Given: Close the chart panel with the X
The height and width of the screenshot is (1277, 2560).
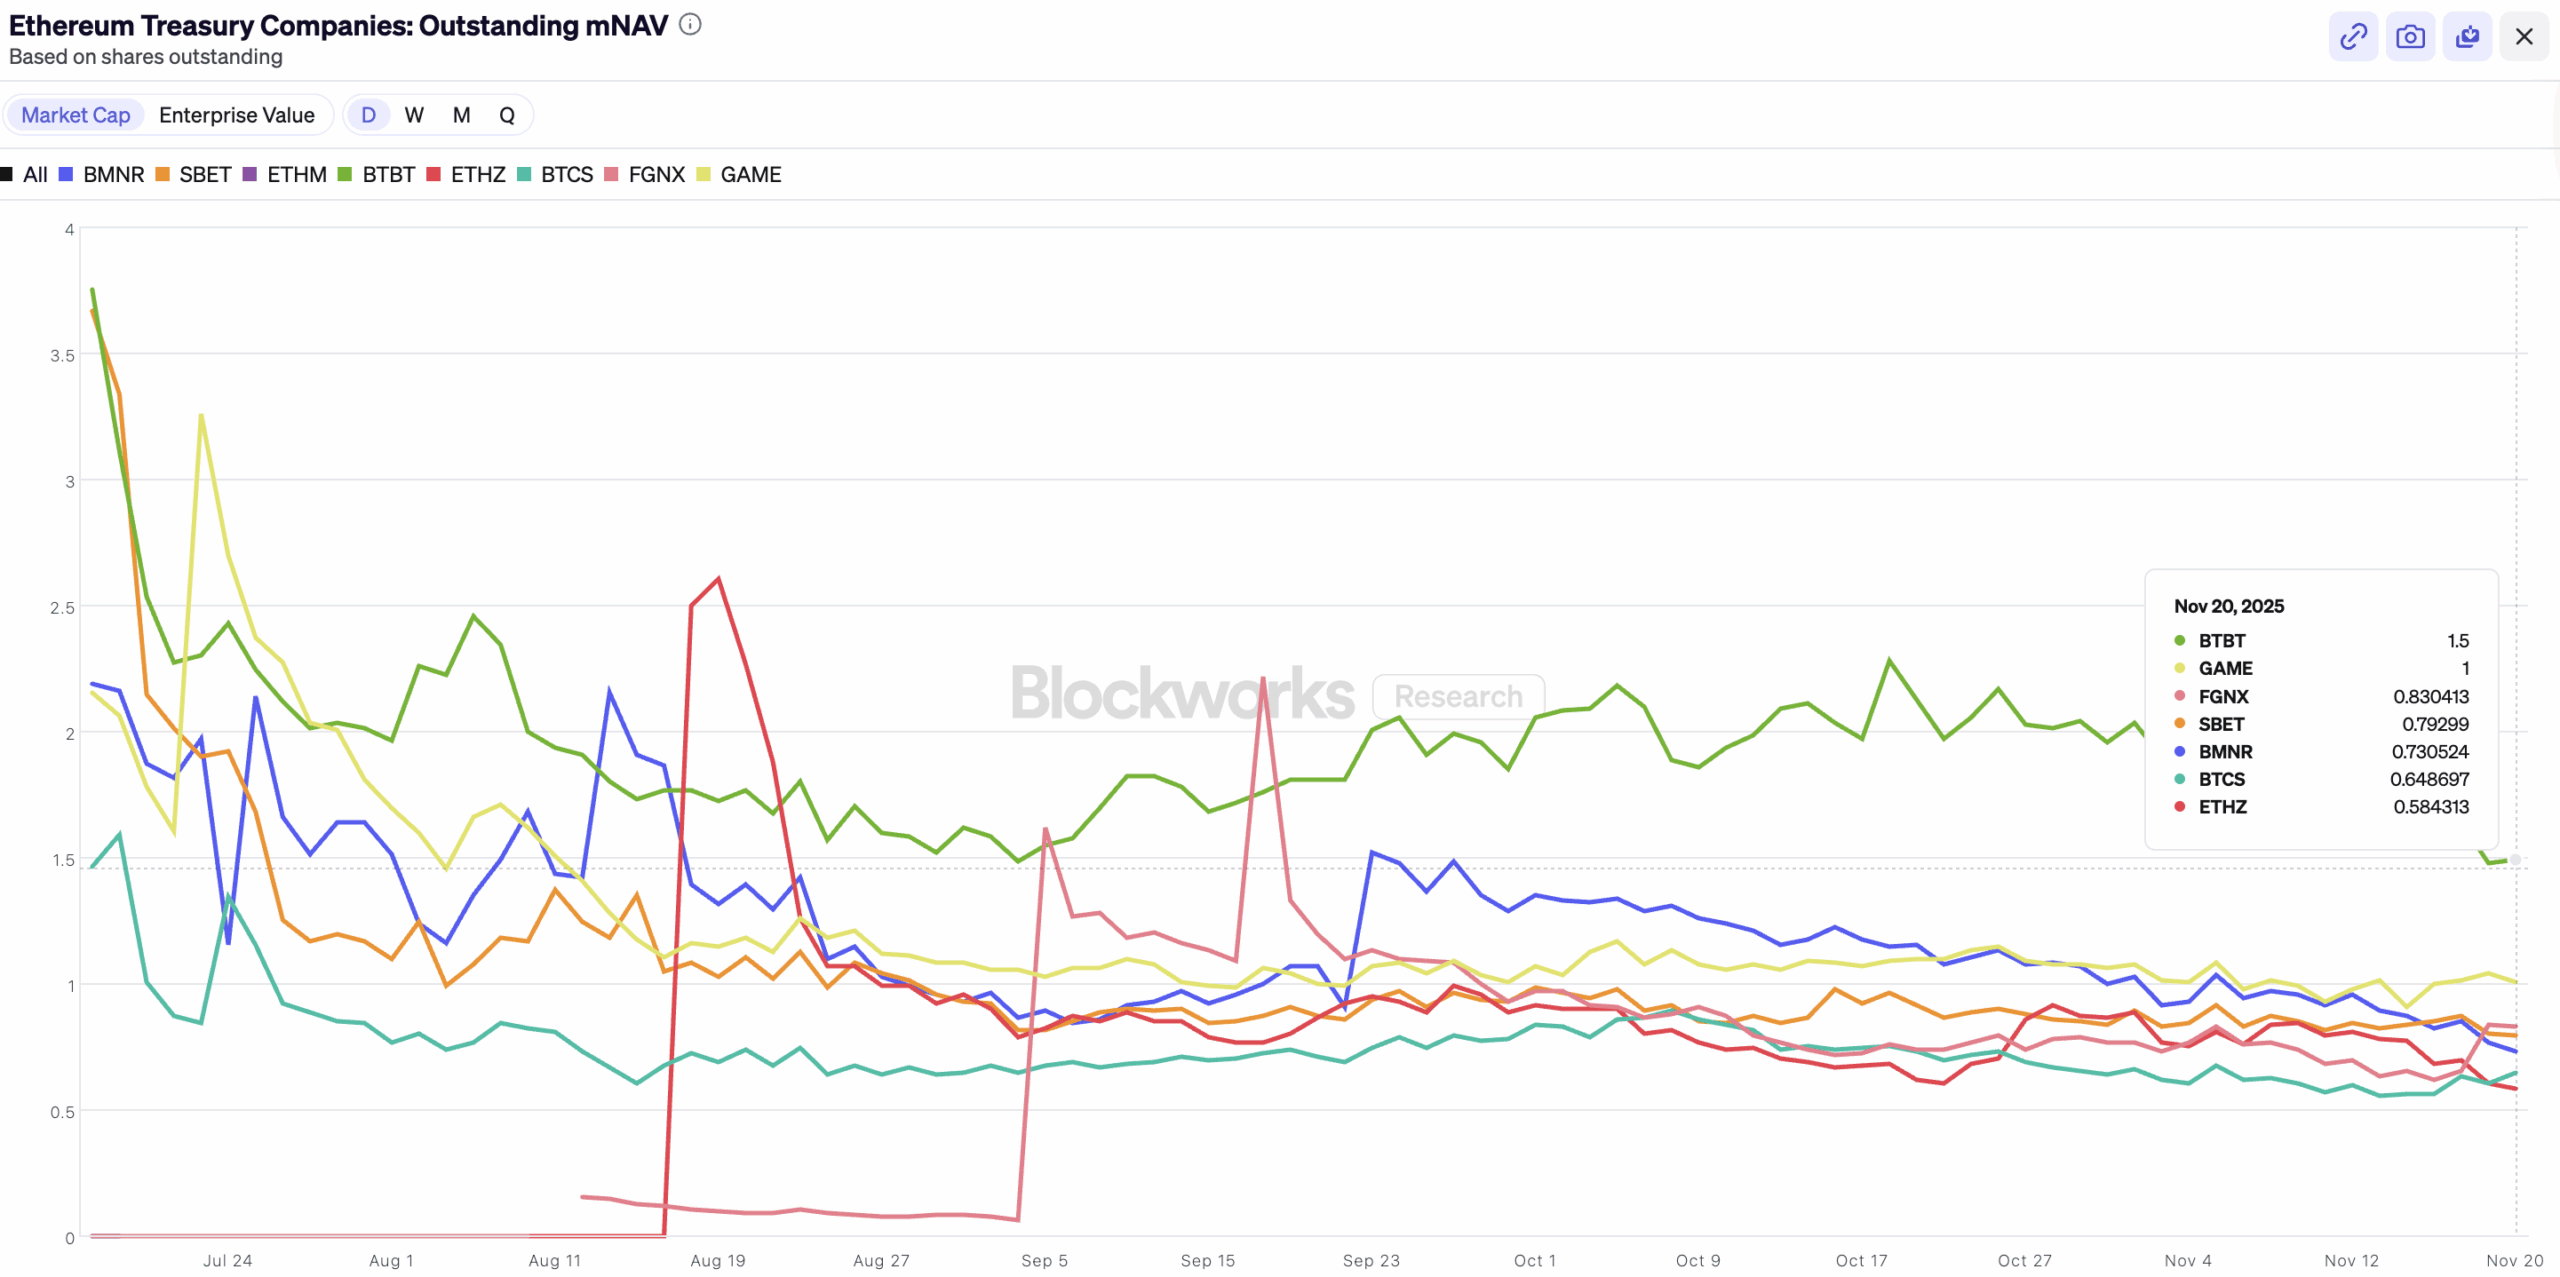Looking at the screenshot, I should (2525, 36).
